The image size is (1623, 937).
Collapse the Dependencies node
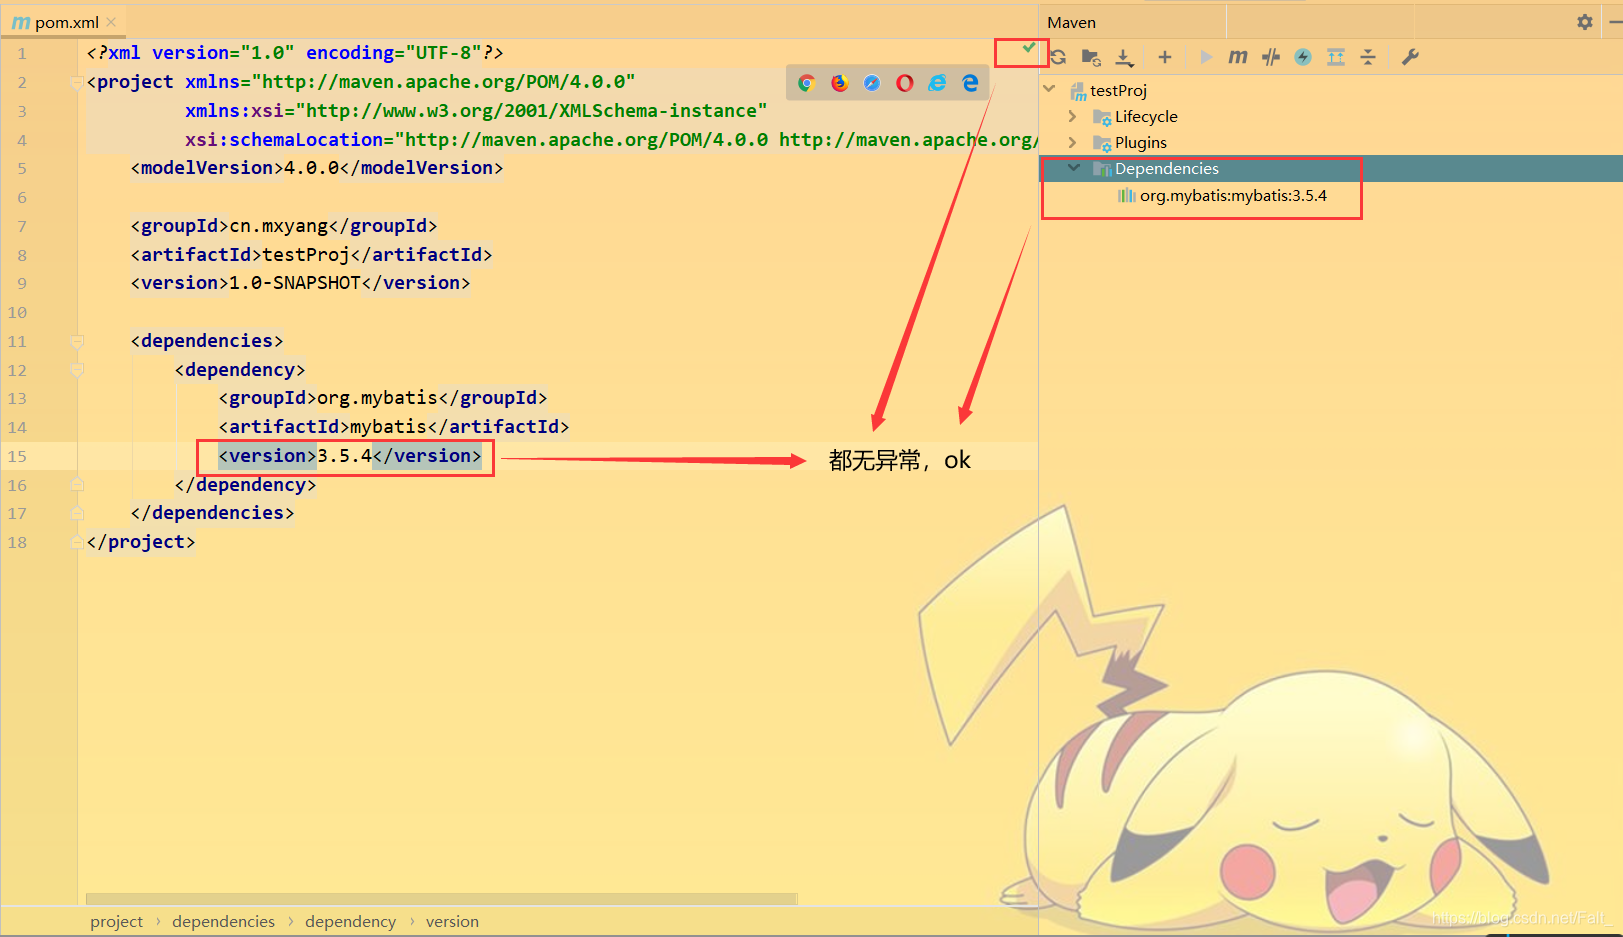[1074, 168]
